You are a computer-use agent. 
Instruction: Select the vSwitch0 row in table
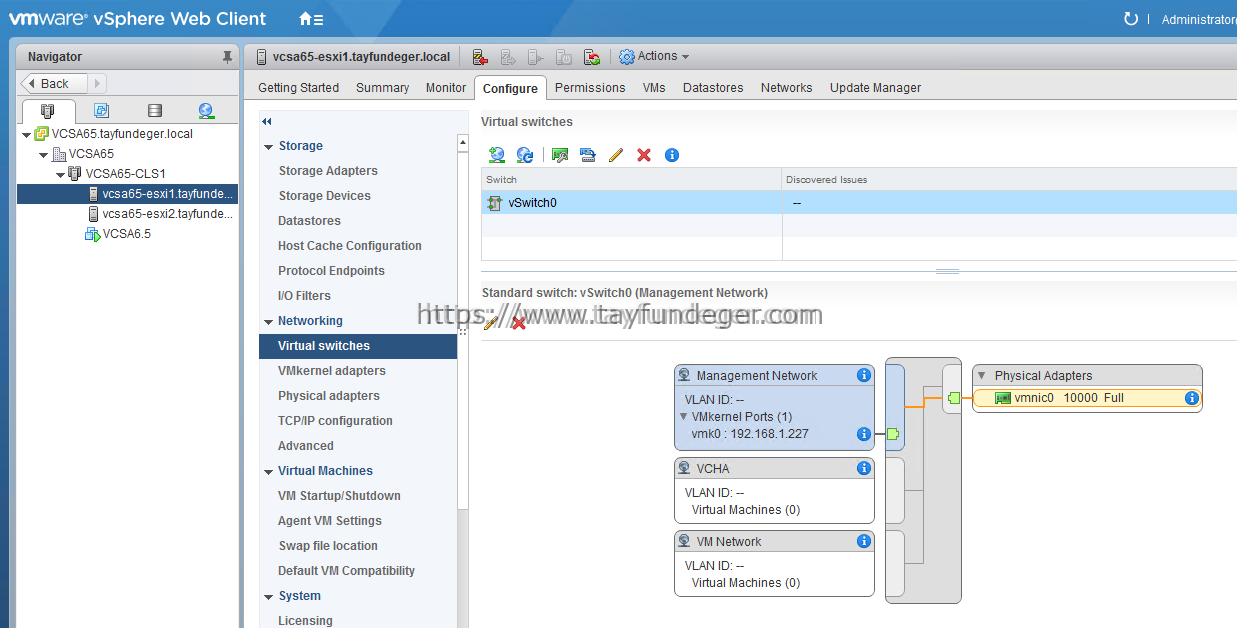pyautogui.click(x=859, y=203)
